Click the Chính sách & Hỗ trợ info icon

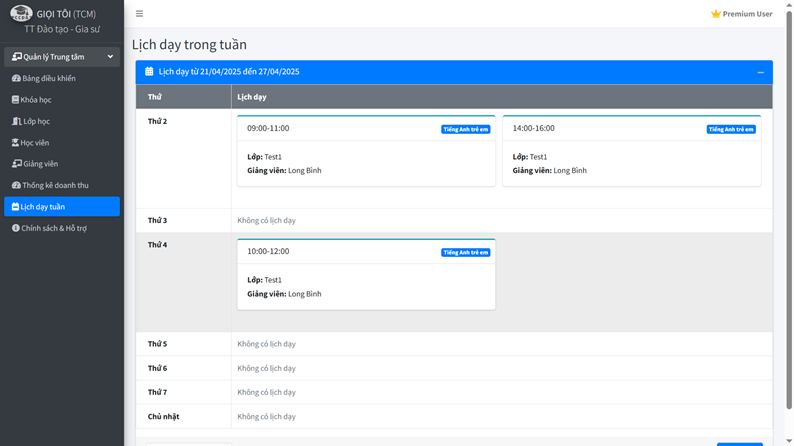(x=15, y=228)
